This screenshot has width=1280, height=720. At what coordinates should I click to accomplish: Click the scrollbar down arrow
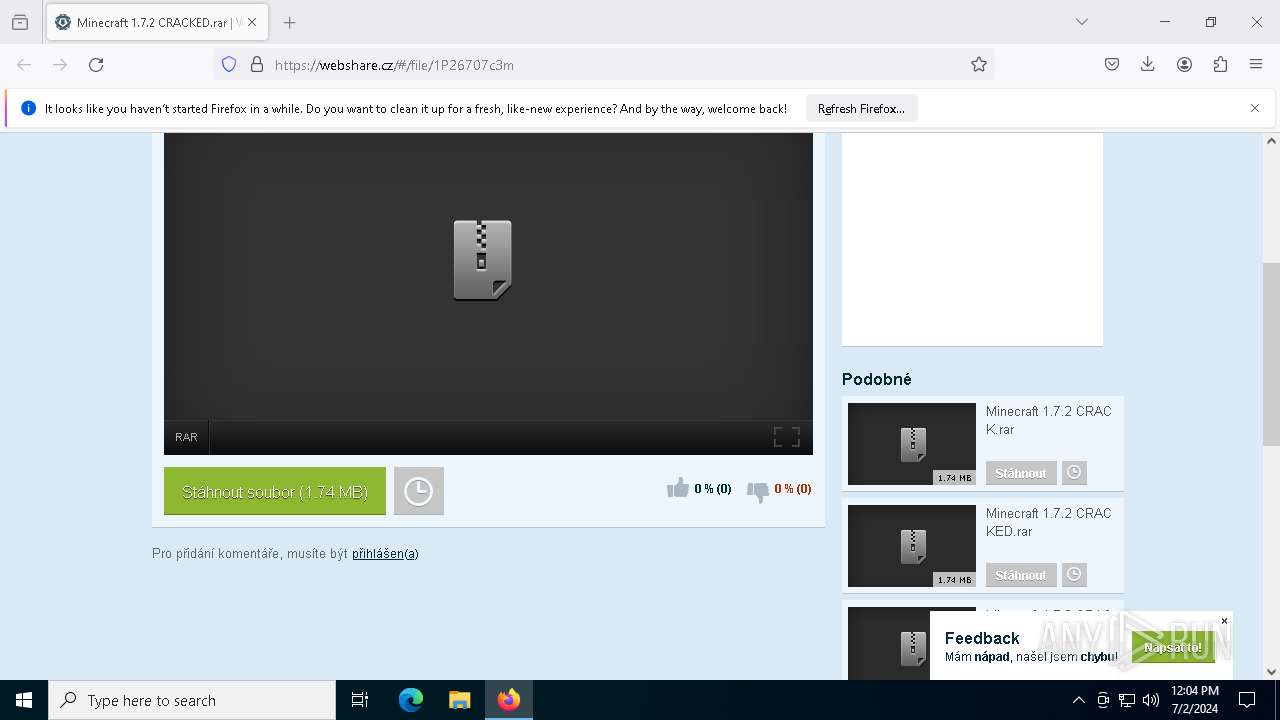pyautogui.click(x=1271, y=672)
